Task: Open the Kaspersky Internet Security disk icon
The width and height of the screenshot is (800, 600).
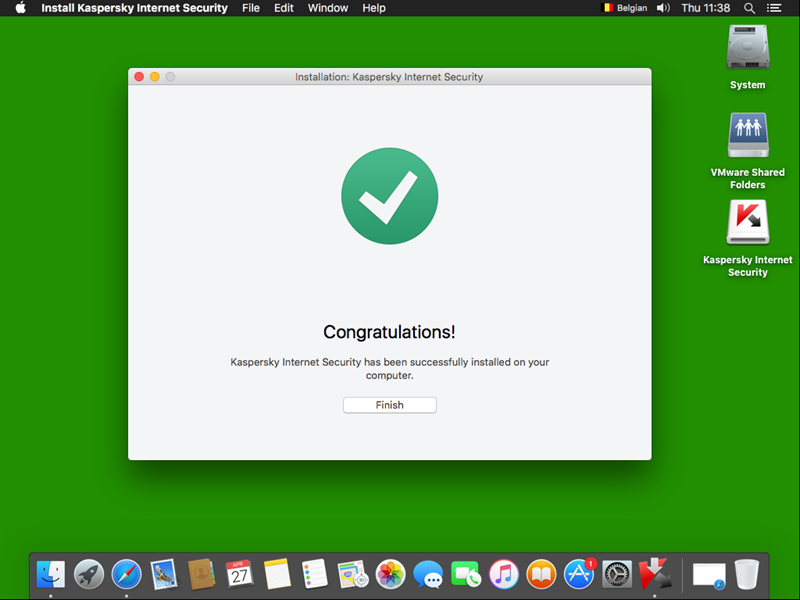Action: pos(747,223)
